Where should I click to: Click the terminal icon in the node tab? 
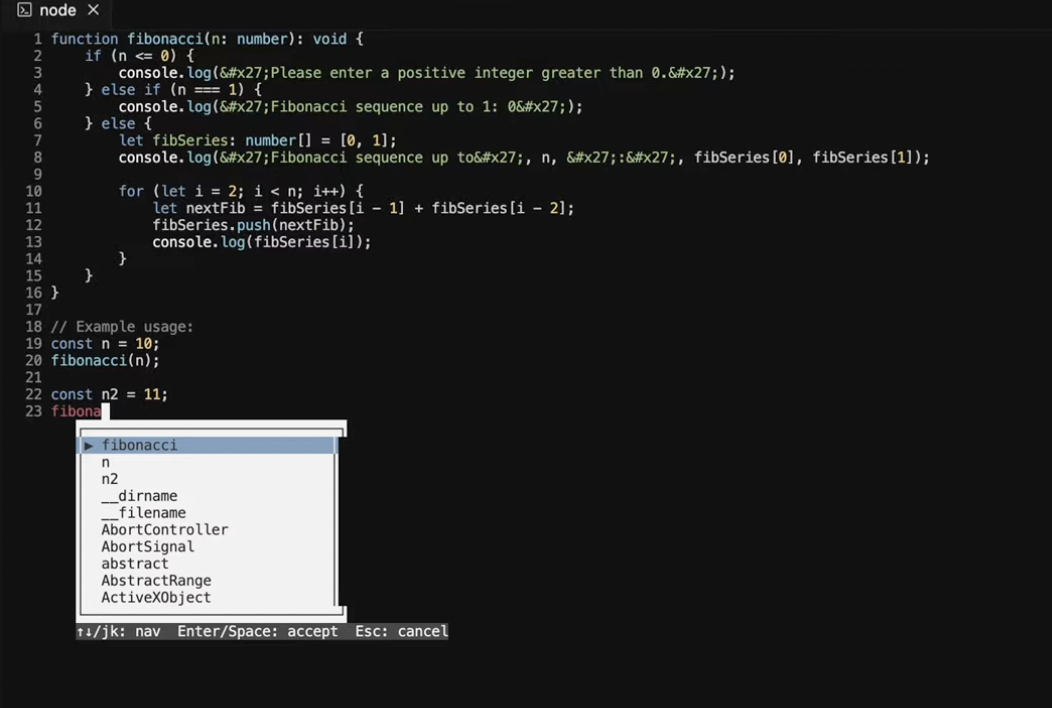(x=24, y=10)
